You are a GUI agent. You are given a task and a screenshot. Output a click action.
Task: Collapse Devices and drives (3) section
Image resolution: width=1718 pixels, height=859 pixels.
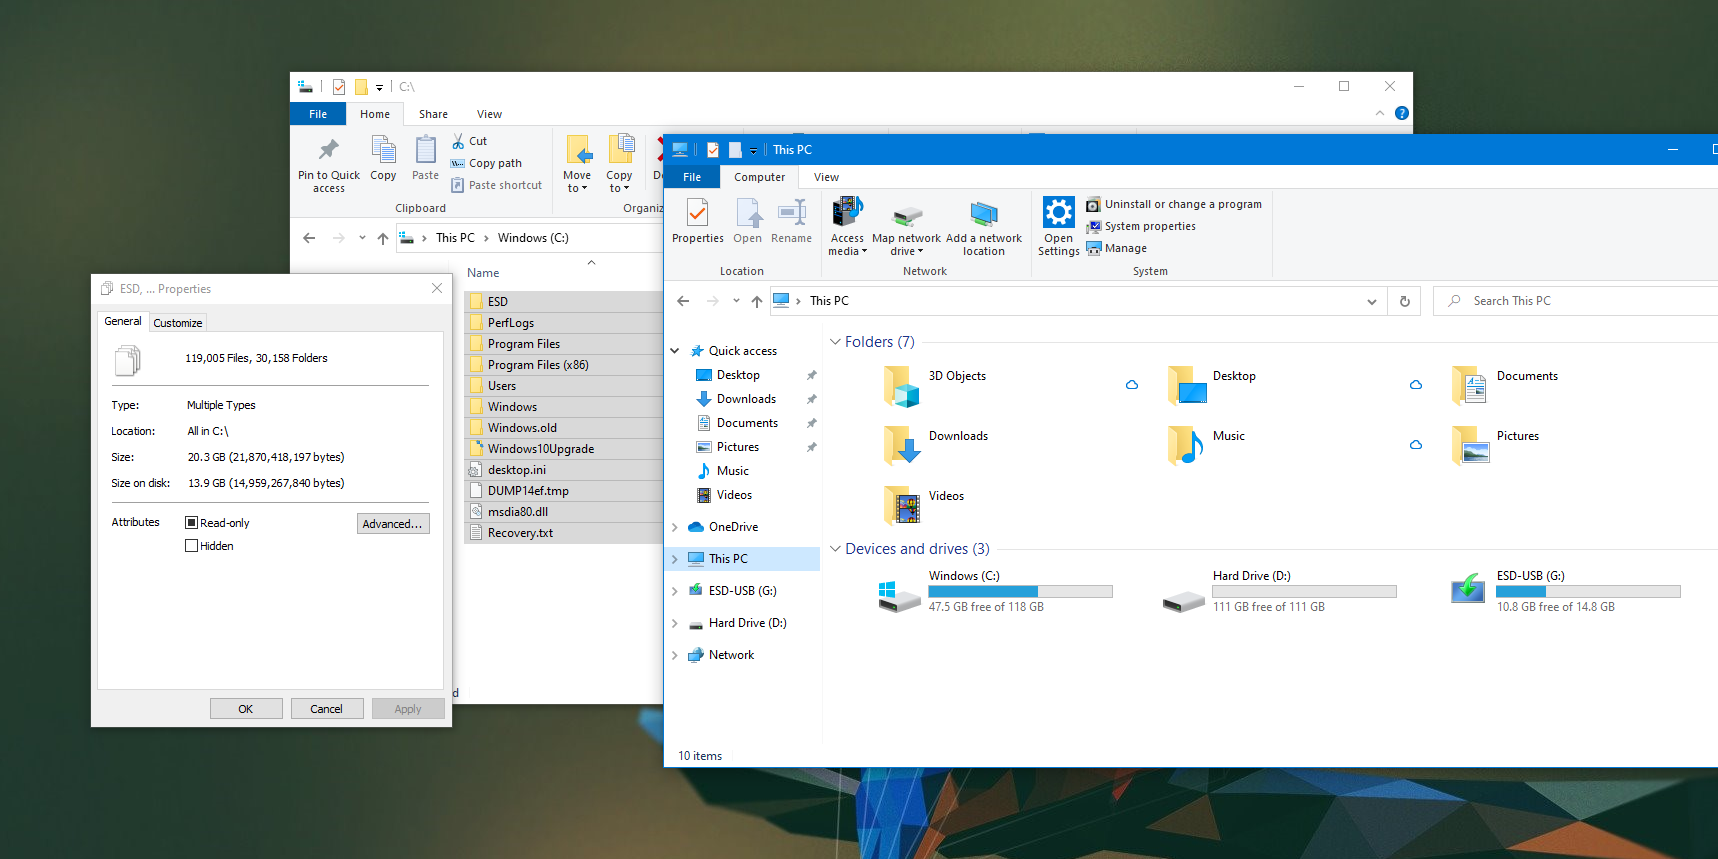[x=835, y=549]
